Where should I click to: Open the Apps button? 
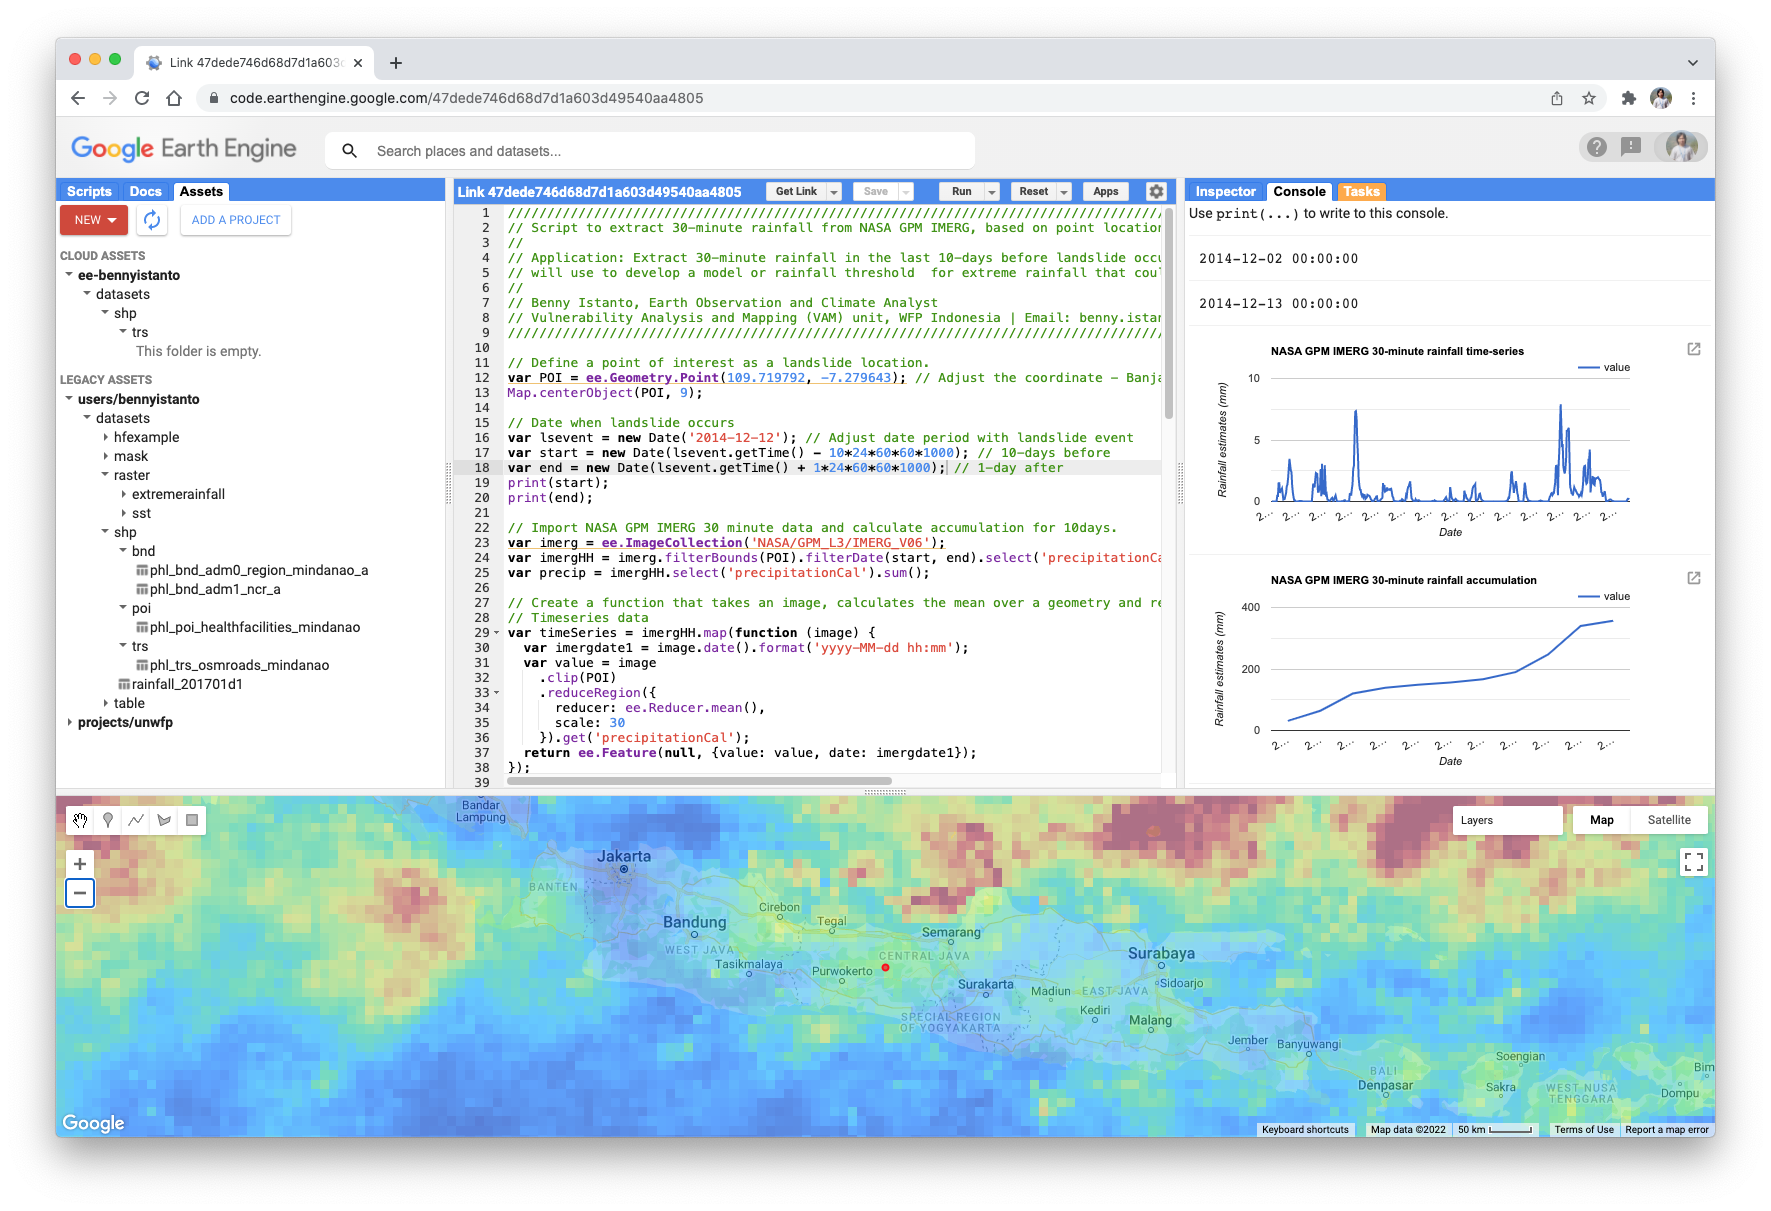pos(1105,192)
